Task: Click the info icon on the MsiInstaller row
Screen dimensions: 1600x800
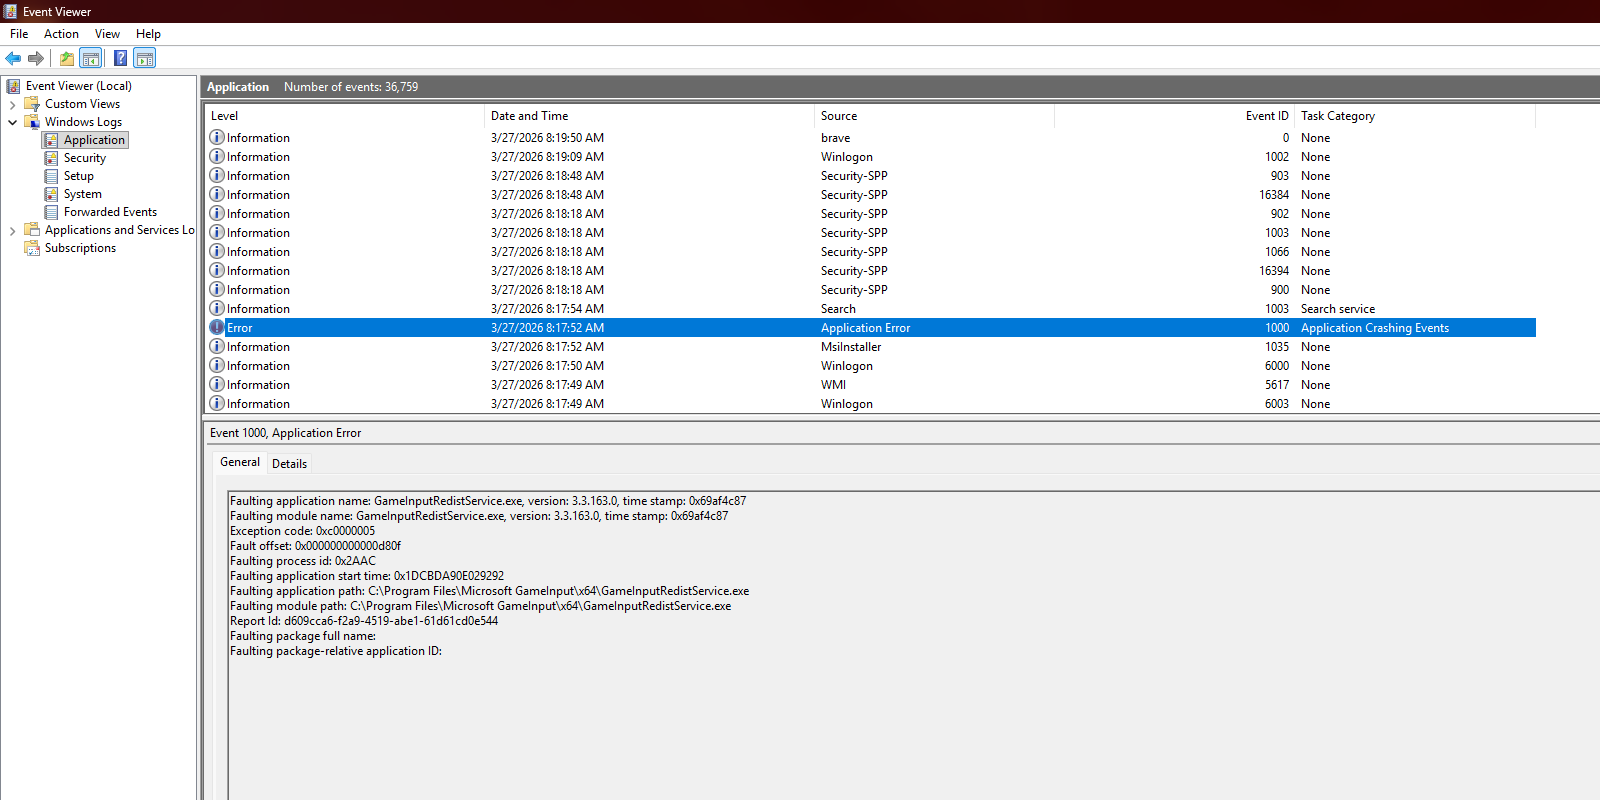Action: click(x=217, y=346)
